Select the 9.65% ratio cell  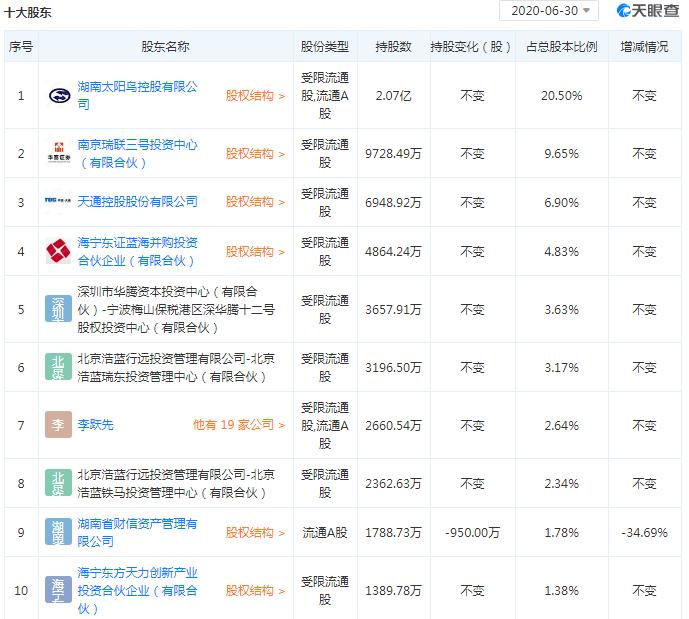tap(562, 154)
